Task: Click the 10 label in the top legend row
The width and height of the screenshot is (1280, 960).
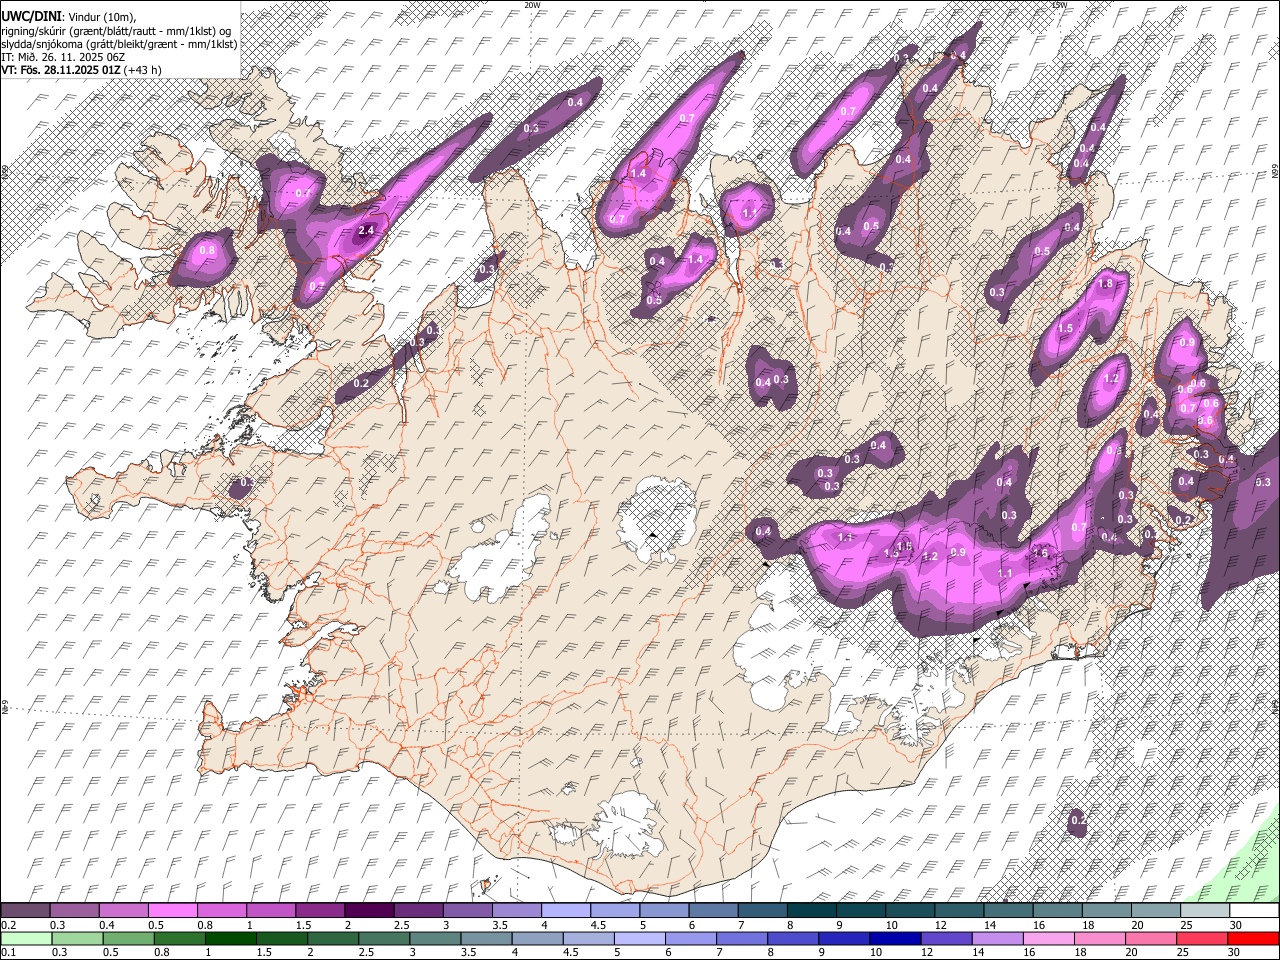Action: coord(891,925)
